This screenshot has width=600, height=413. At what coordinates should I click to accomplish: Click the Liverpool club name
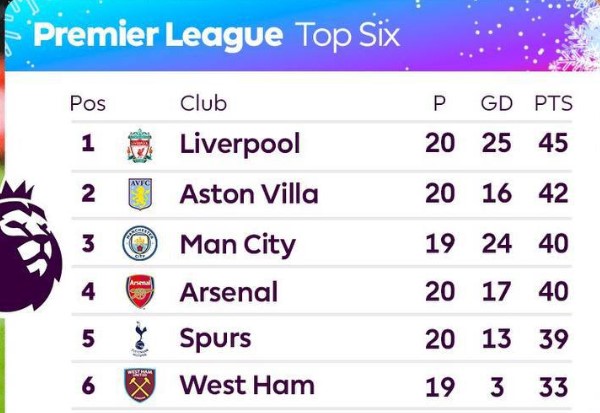click(x=239, y=144)
